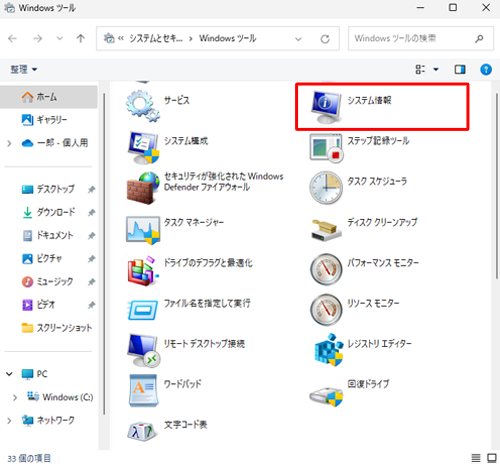Open the 回復ドライブ icon
The width and height of the screenshot is (500, 464).
click(x=326, y=396)
